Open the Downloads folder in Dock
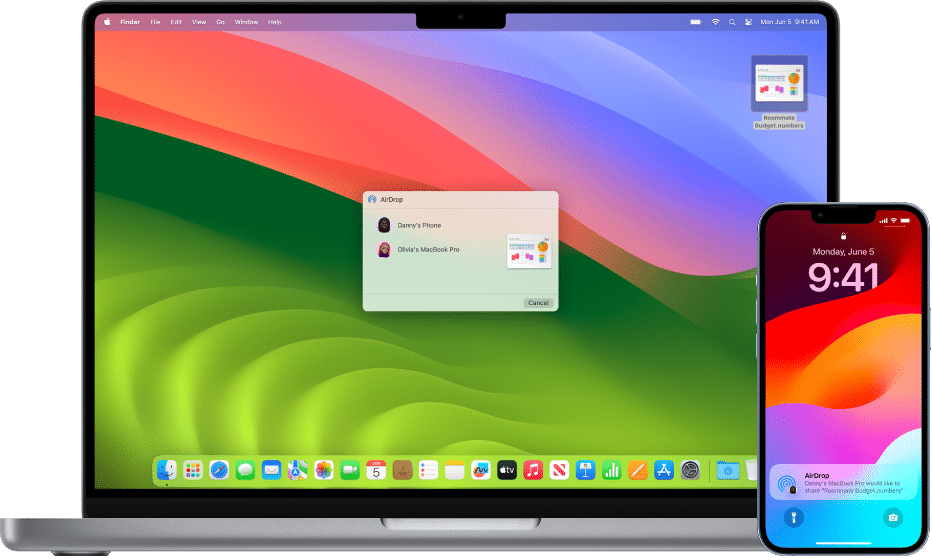 728,471
